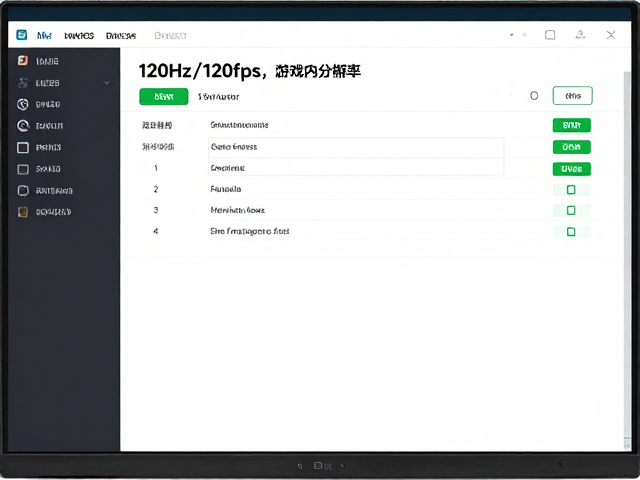Open the second tab in top bar
Image resolution: width=640 pixels, height=480 pixels.
pos(79,36)
